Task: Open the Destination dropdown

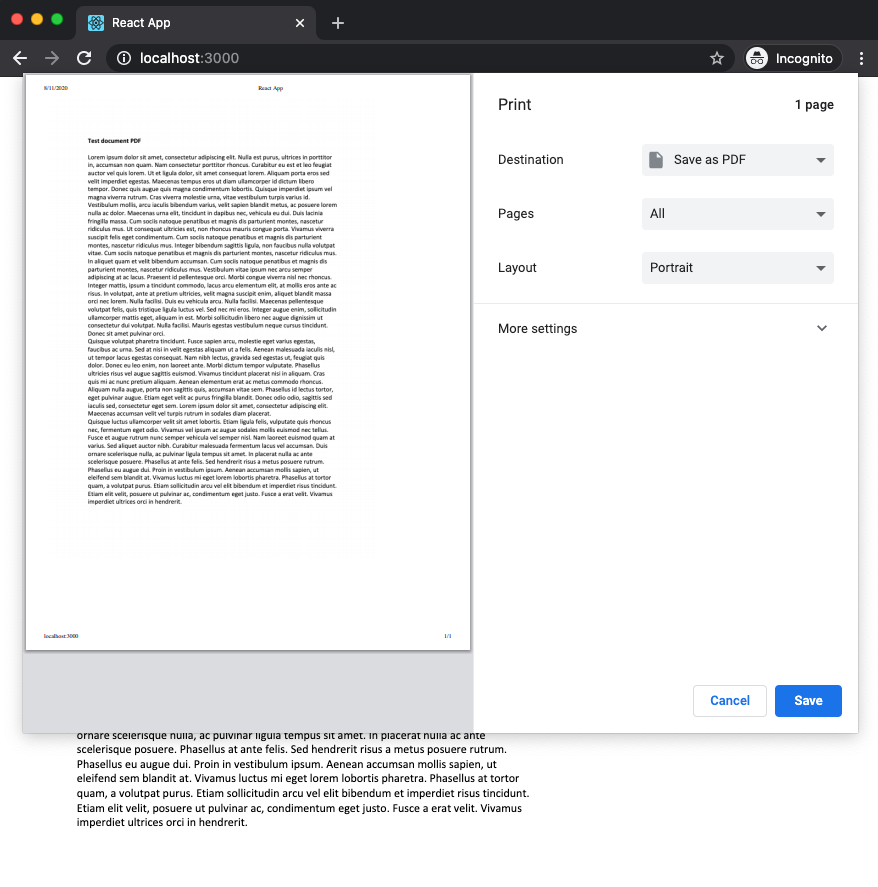Action: (737, 159)
